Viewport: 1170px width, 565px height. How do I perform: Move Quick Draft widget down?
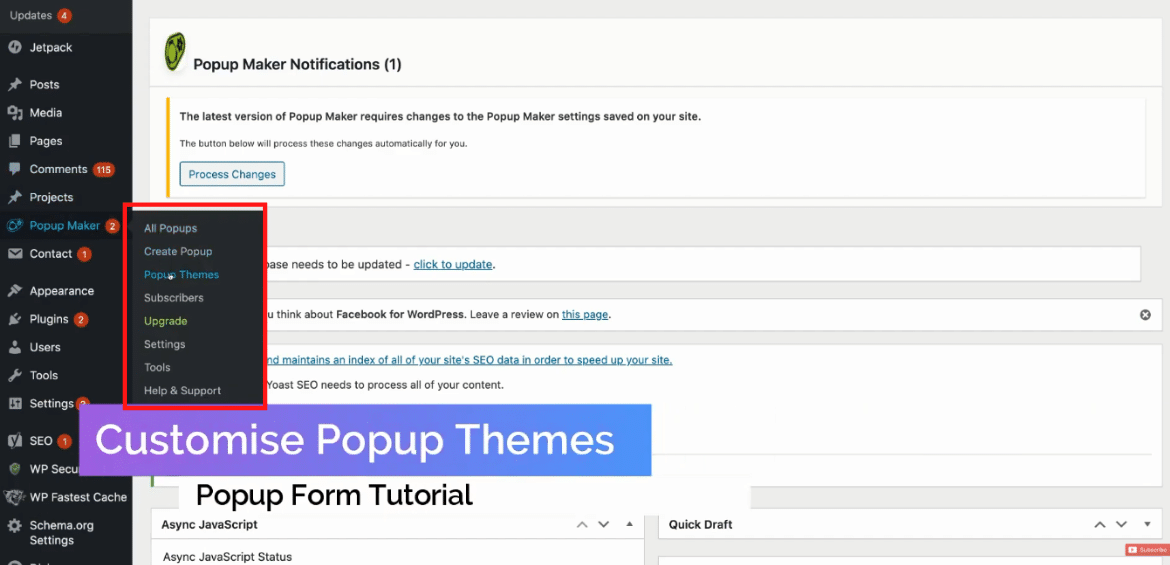click(x=1122, y=524)
